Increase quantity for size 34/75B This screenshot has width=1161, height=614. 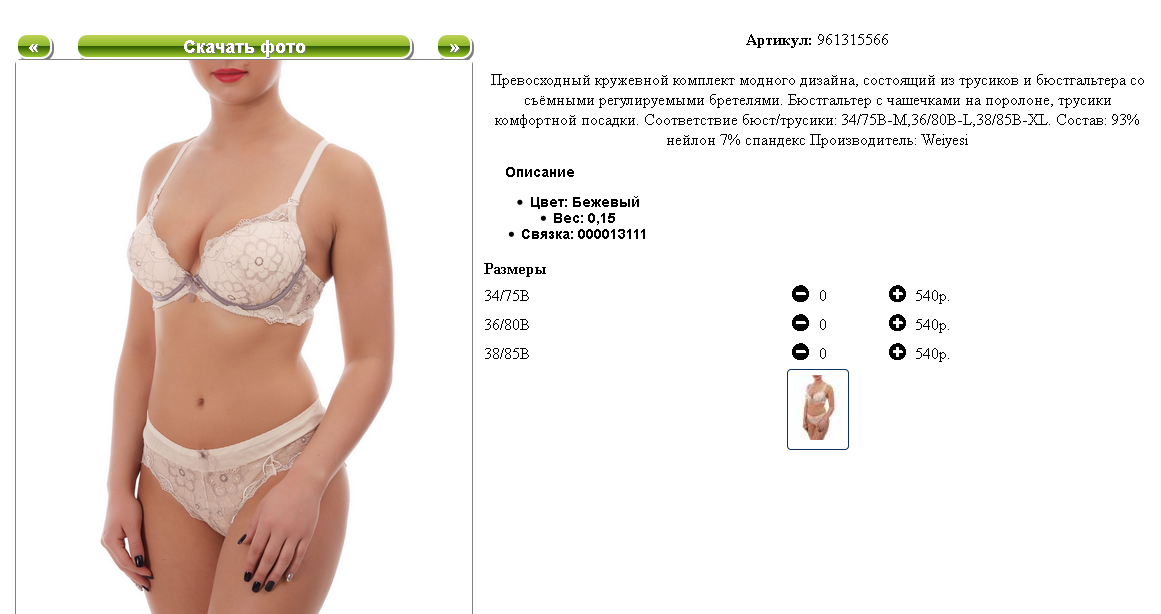[x=897, y=294]
